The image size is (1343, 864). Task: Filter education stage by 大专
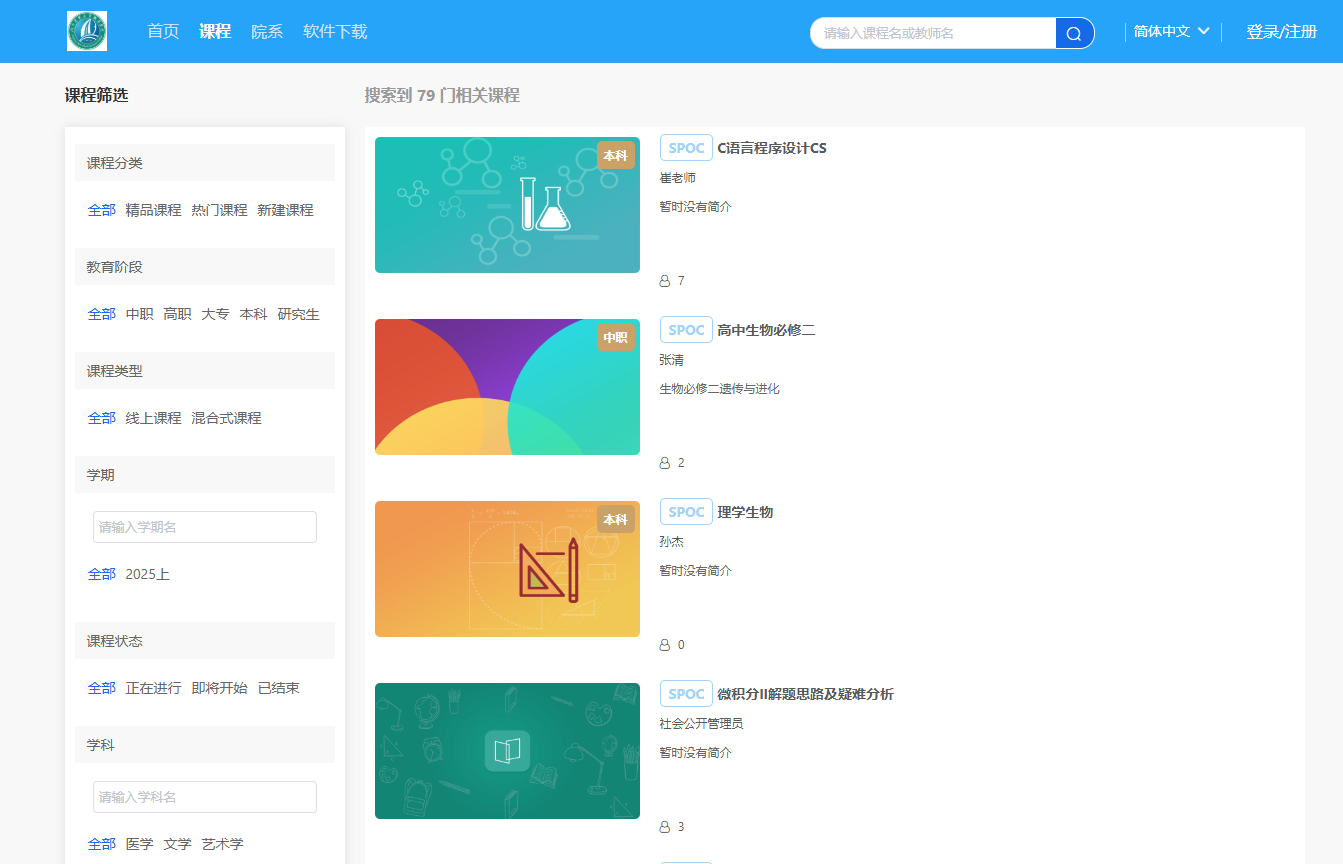[216, 314]
